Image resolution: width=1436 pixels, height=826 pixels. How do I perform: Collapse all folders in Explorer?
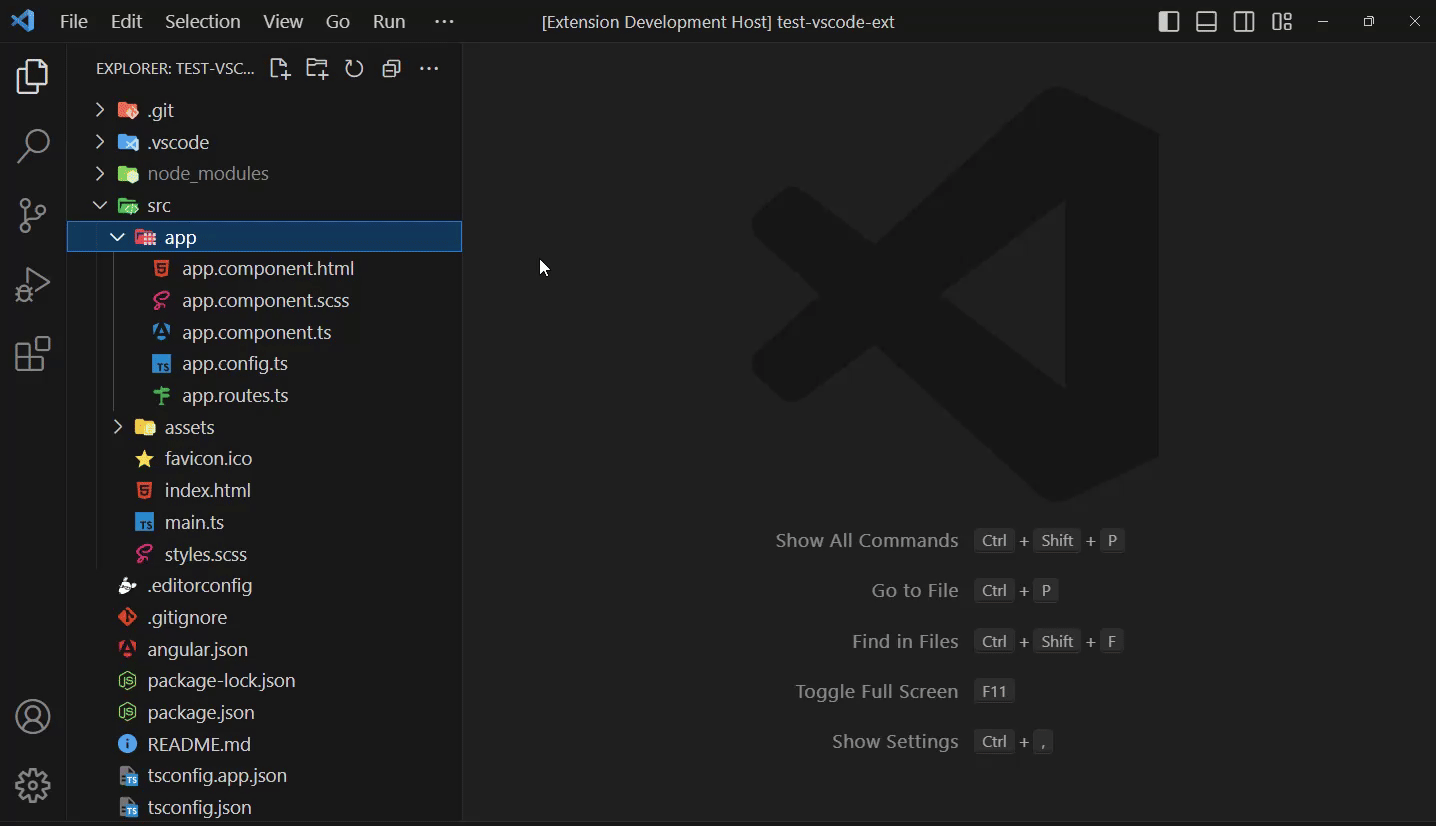pos(391,68)
